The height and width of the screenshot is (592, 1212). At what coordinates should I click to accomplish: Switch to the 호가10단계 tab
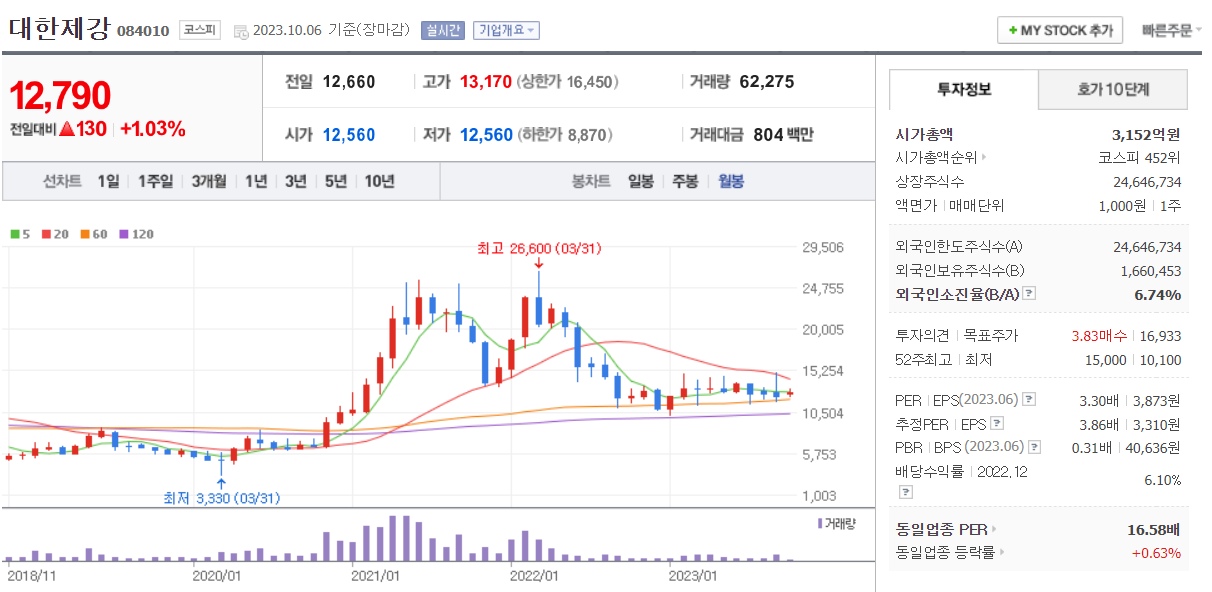1113,89
